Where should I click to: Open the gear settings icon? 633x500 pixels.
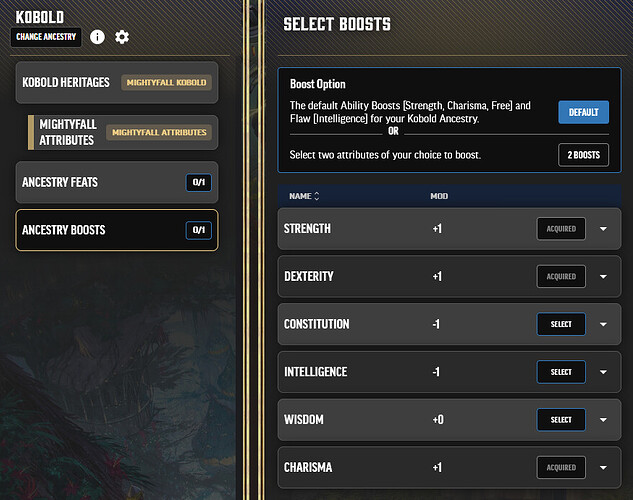pyautogui.click(x=122, y=37)
